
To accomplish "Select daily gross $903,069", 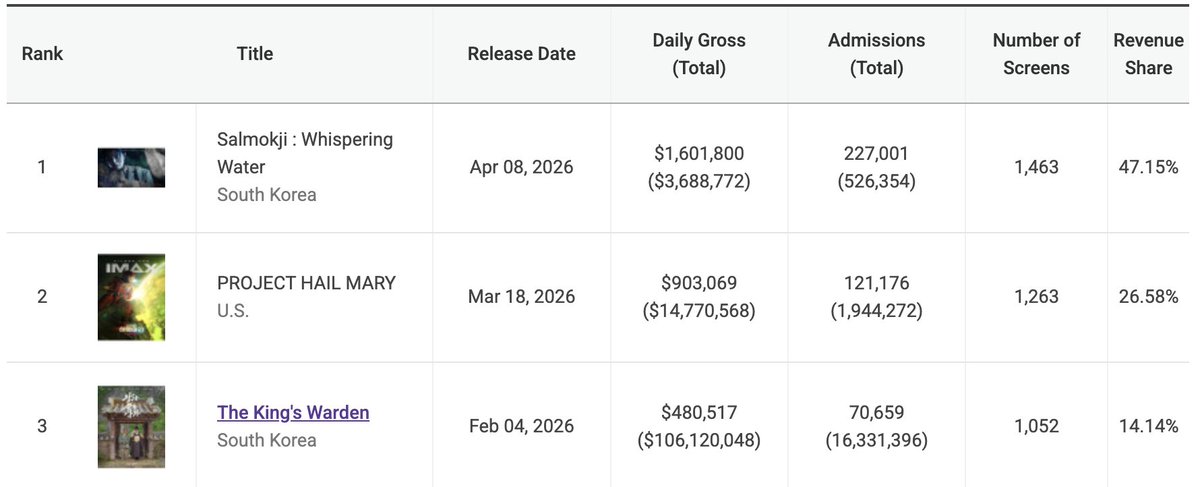I will [x=699, y=283].
